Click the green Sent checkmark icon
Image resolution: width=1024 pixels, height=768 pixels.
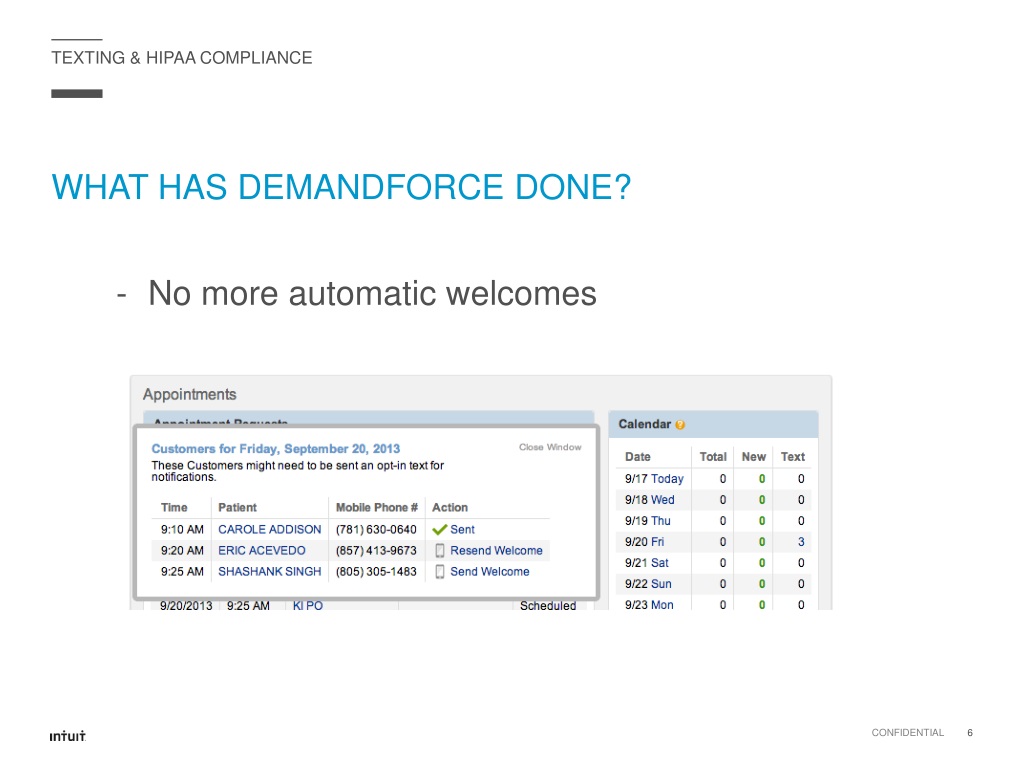tap(440, 530)
